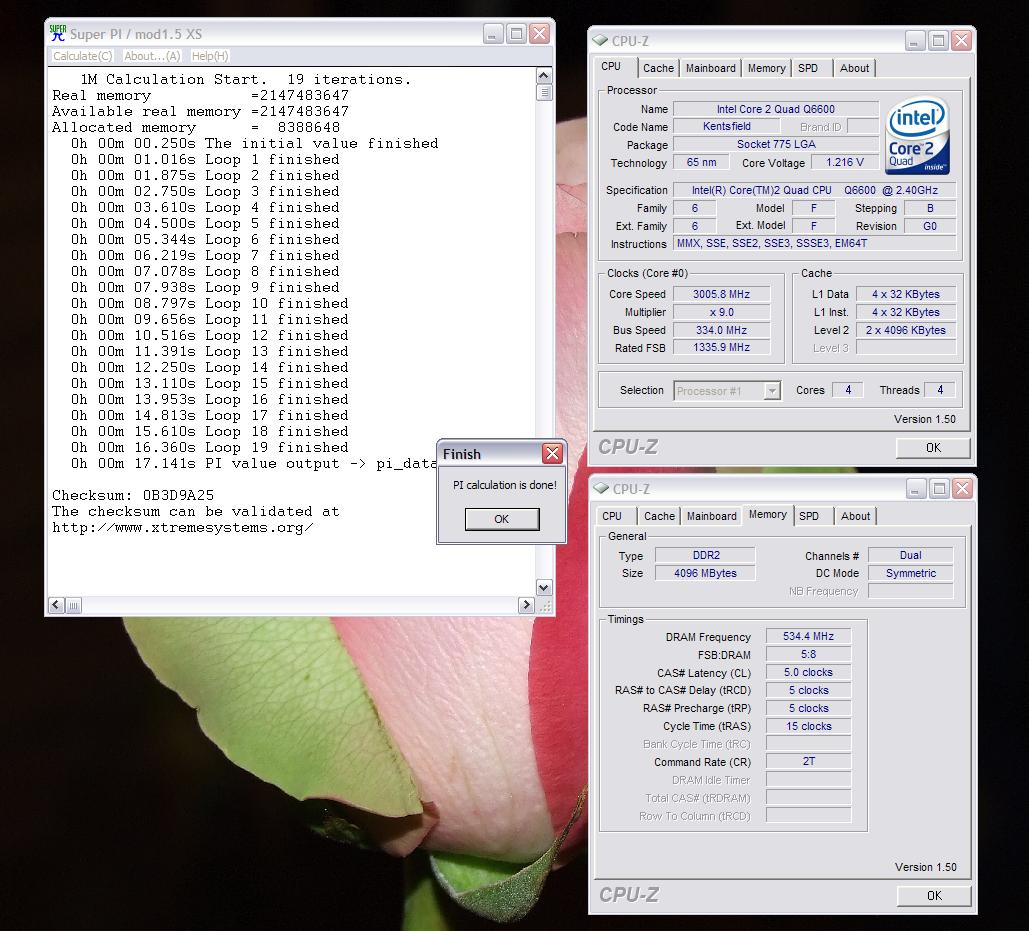Click the DRAM Frequency value '534.4 MHz'
This screenshot has width=1029, height=931.
(808, 636)
